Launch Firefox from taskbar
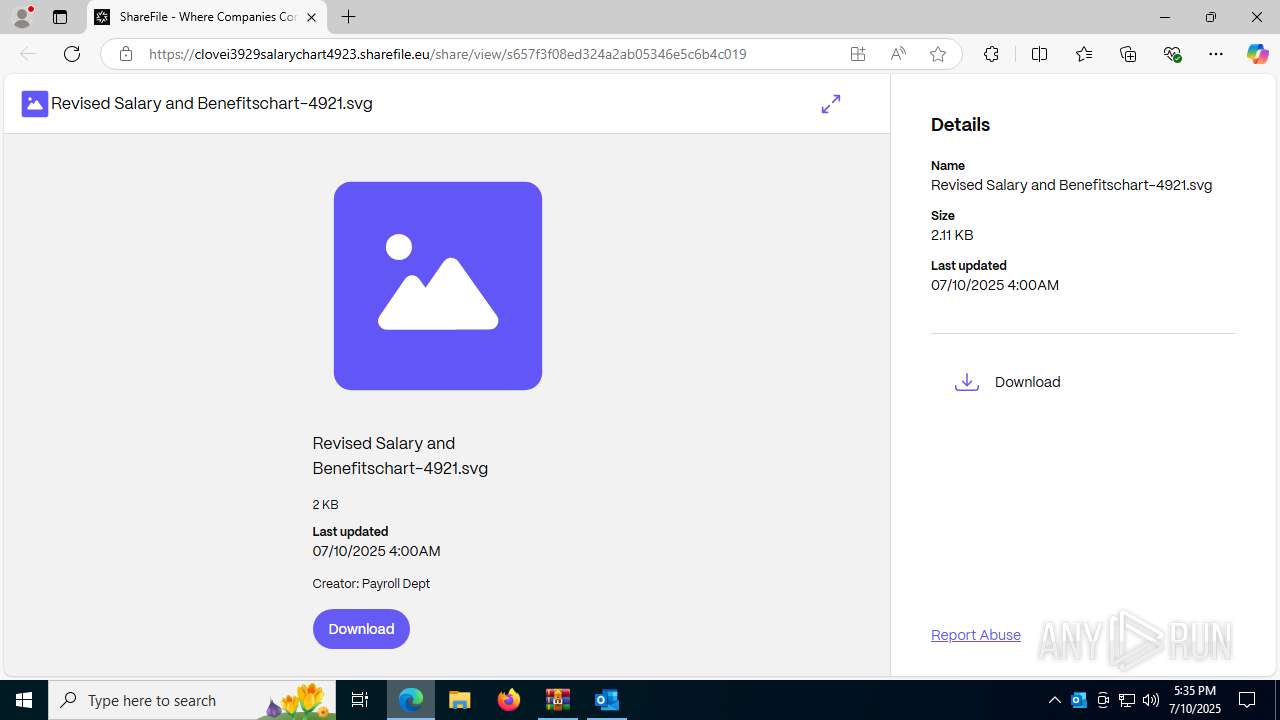Image resolution: width=1280 pixels, height=720 pixels. (509, 700)
